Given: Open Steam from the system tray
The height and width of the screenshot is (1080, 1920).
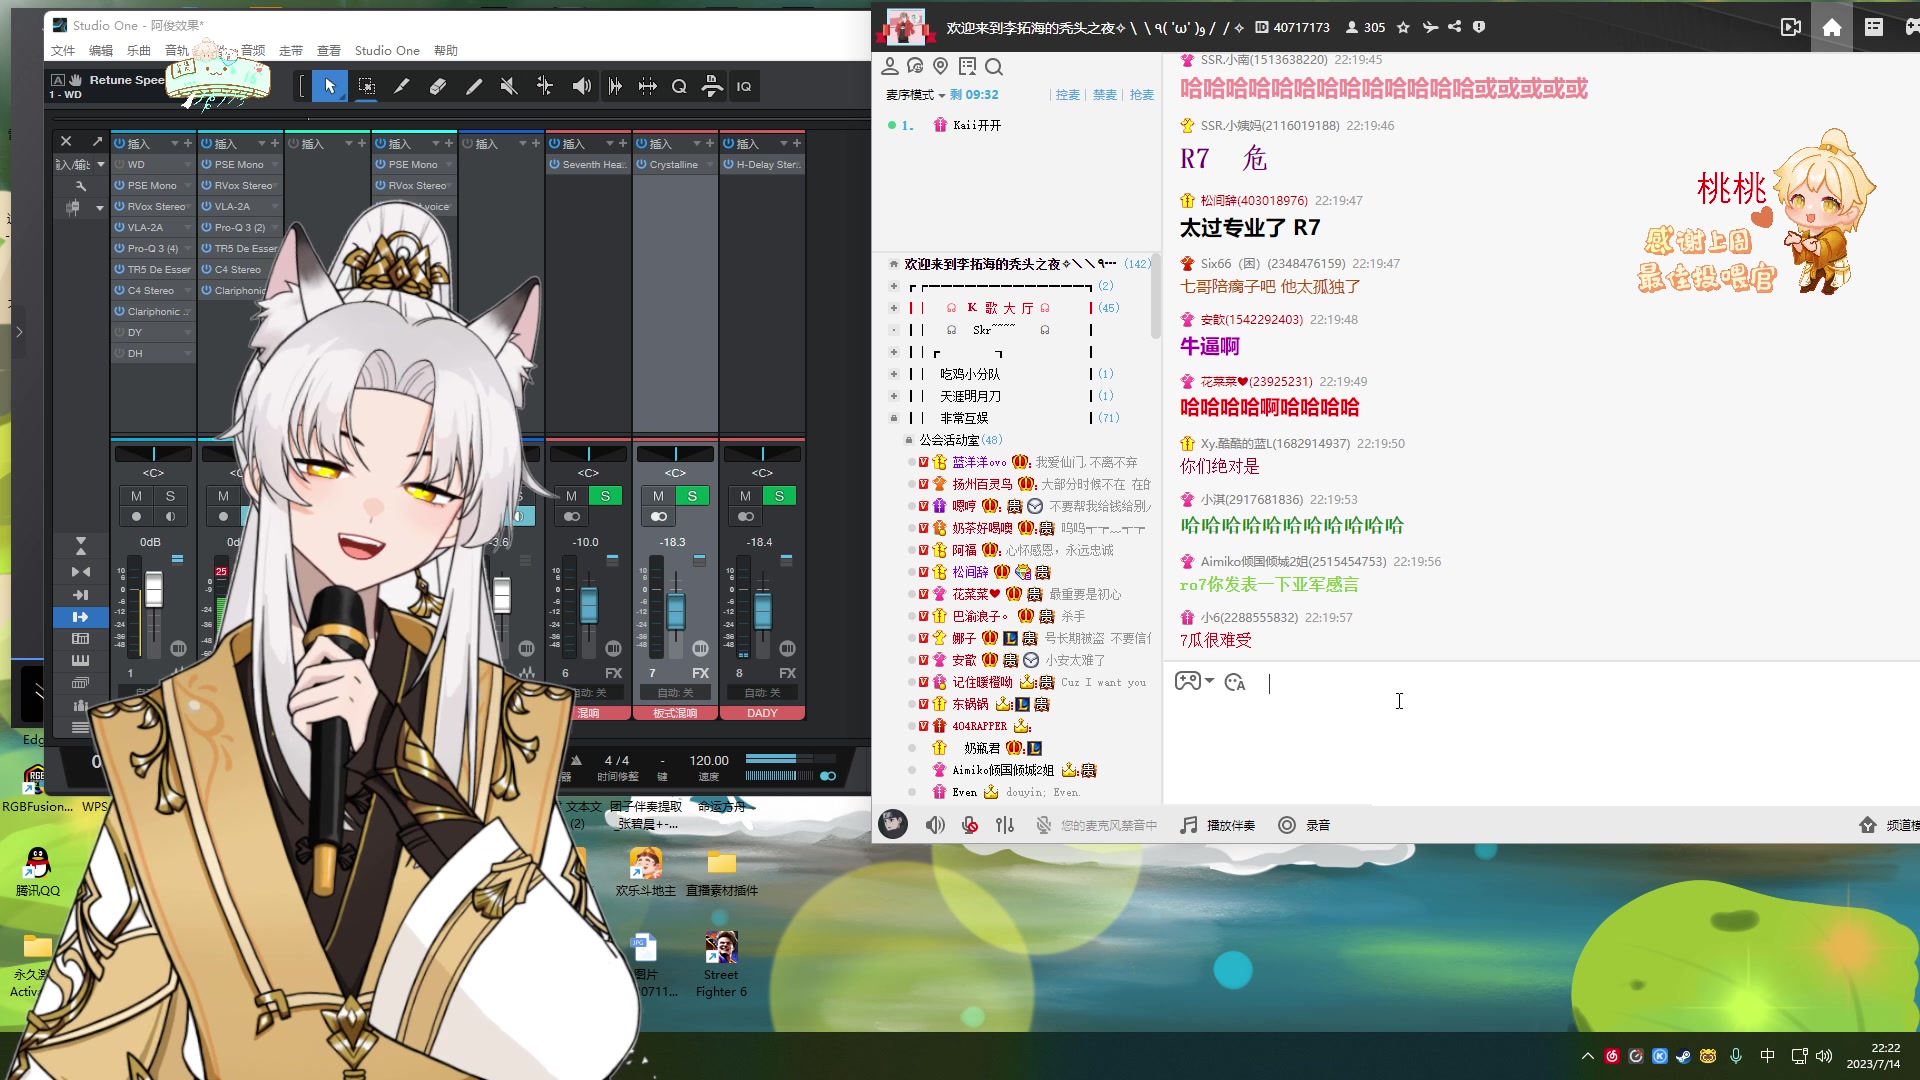Looking at the screenshot, I should [1684, 1056].
